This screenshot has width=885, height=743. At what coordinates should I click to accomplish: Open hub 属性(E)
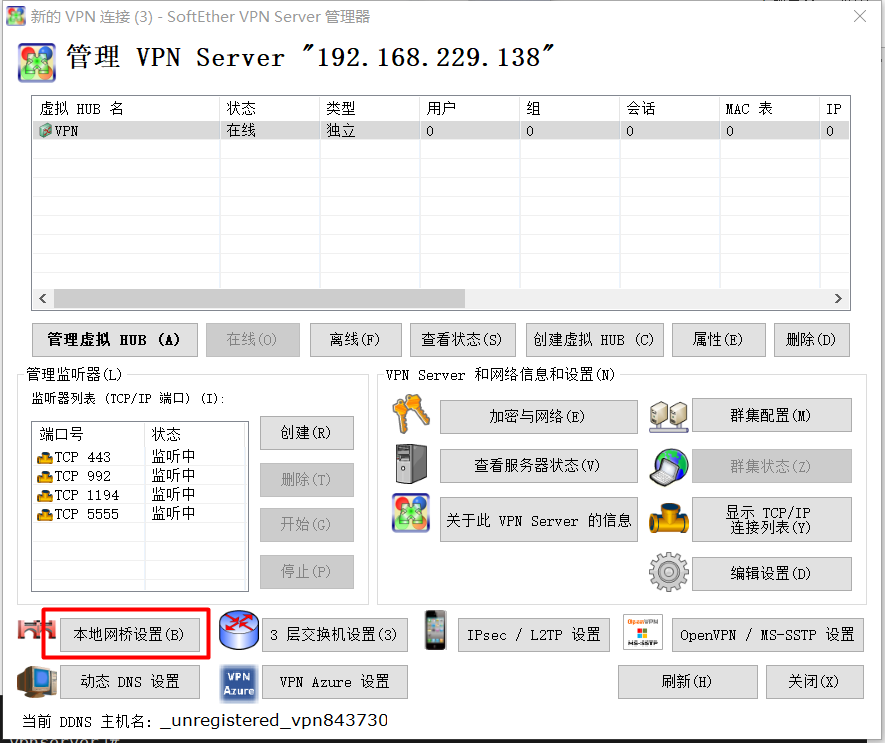click(718, 340)
